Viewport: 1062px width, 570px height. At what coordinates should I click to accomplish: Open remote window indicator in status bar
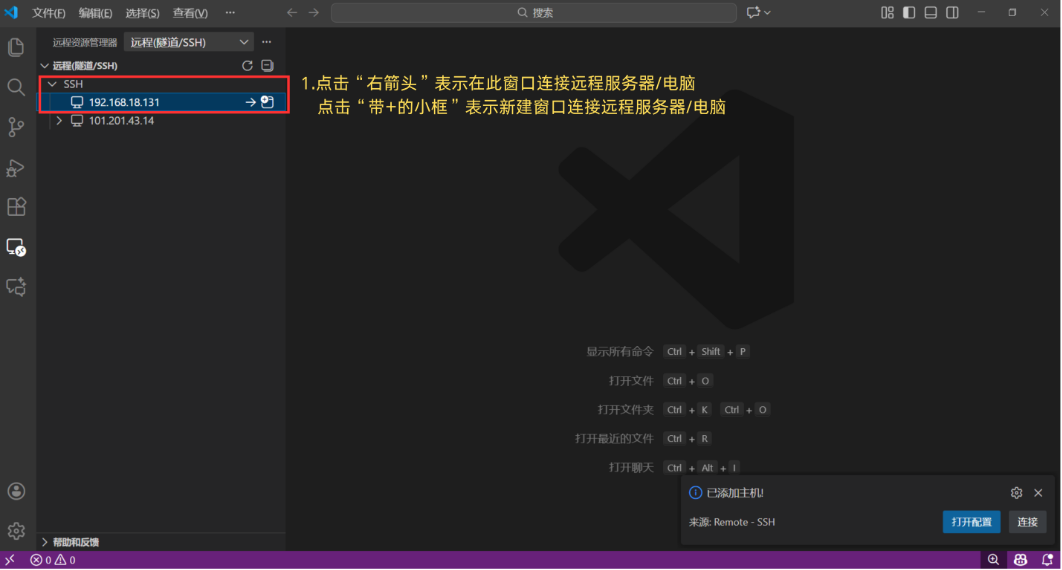pos(10,561)
